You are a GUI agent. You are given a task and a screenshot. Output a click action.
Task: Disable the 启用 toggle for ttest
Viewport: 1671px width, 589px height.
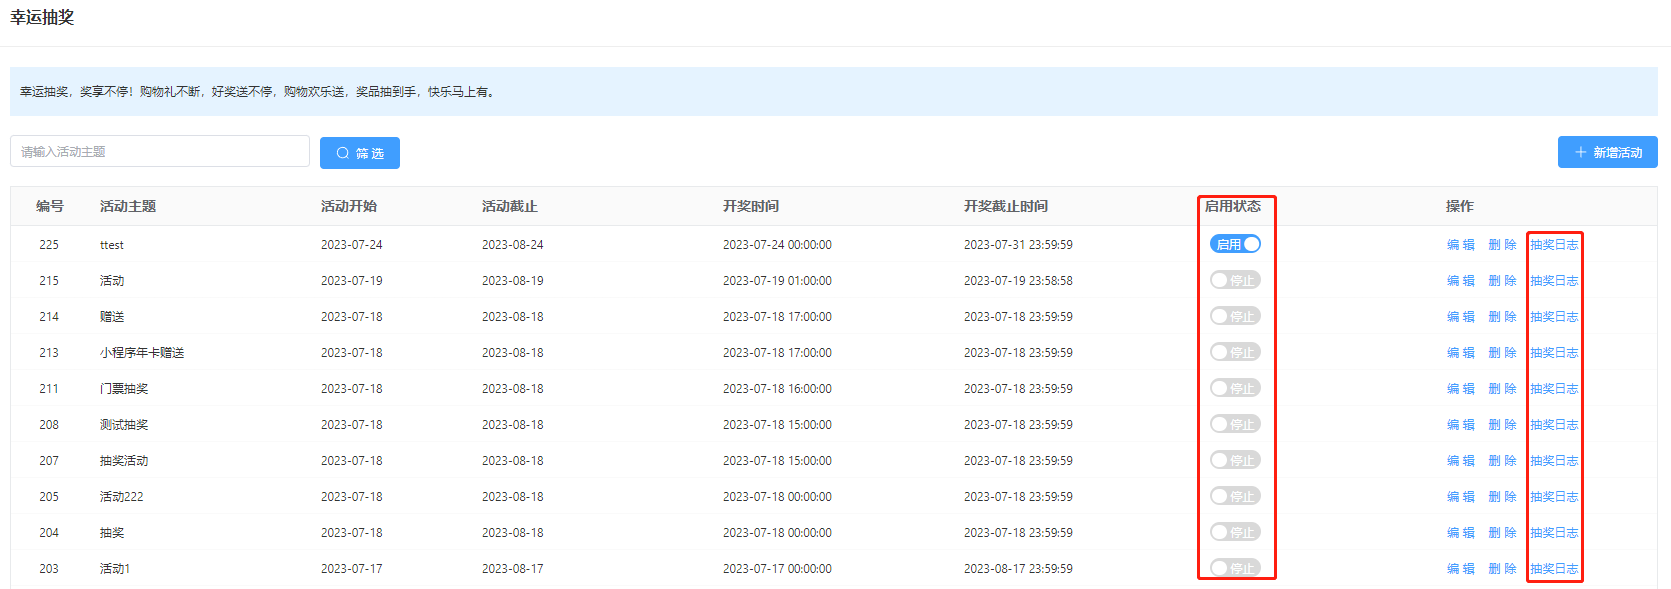(1235, 244)
